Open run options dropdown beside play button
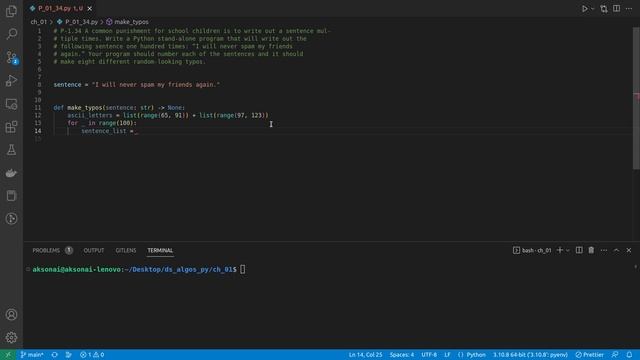This screenshot has height=360, width=640. click(x=593, y=9)
